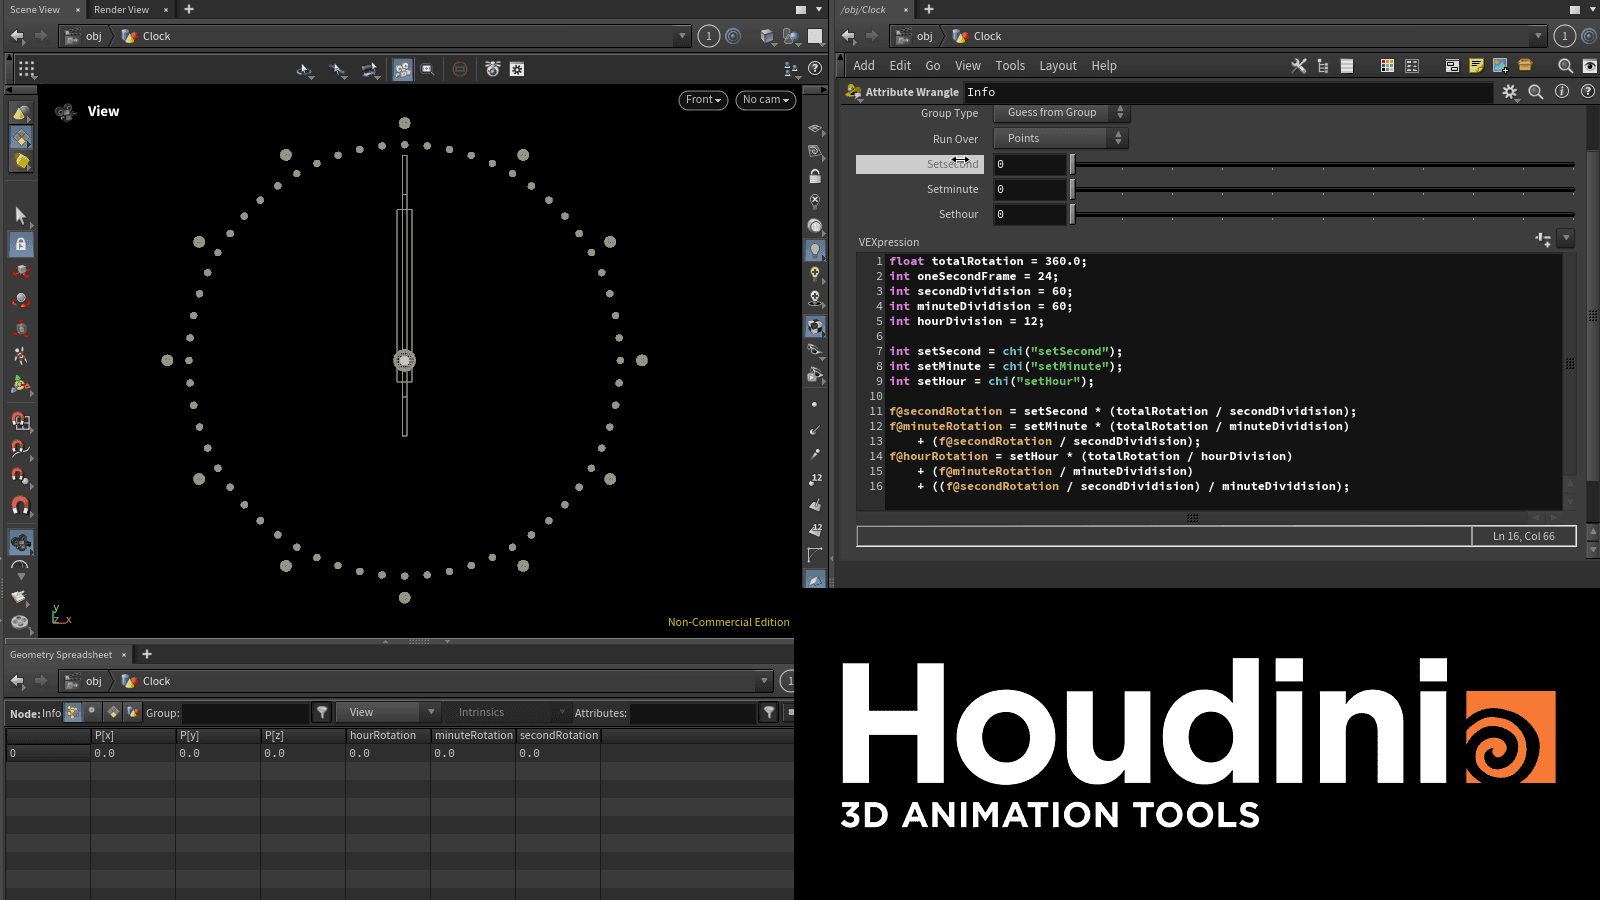This screenshot has width=1600, height=900.
Task: Expand the Front viewport dropdown
Action: click(x=703, y=100)
